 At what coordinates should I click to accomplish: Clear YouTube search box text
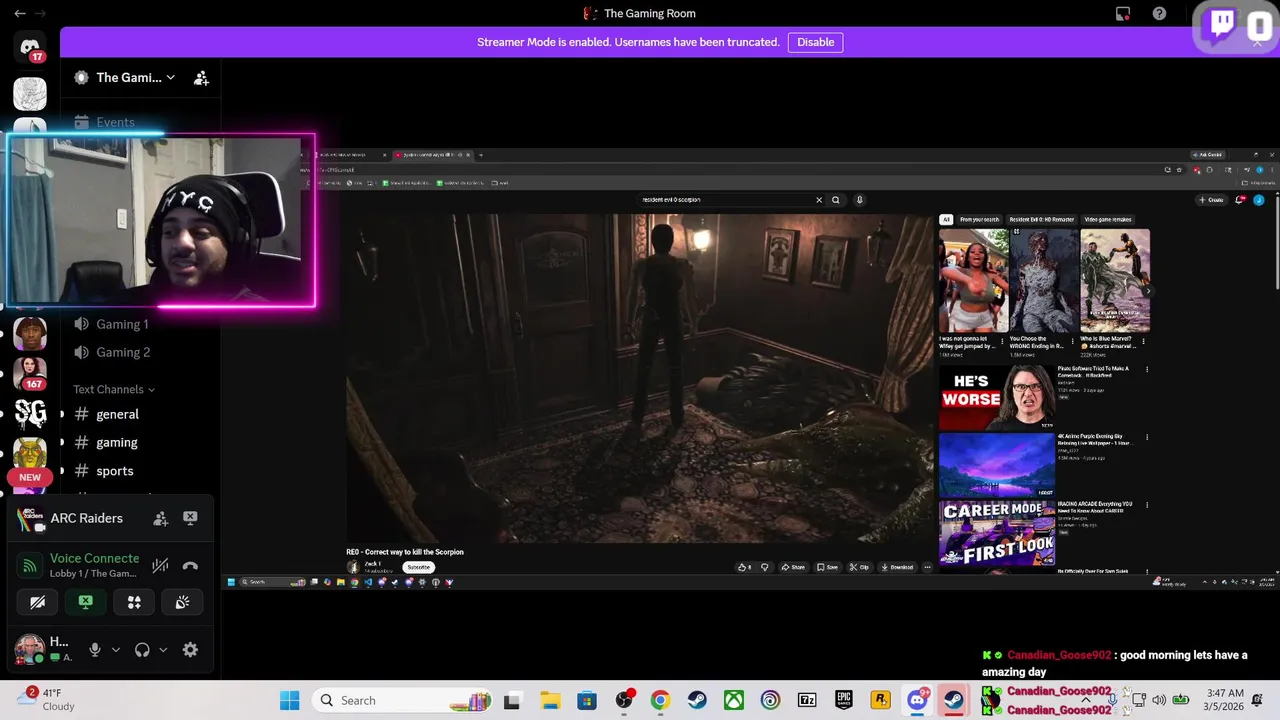coord(818,200)
